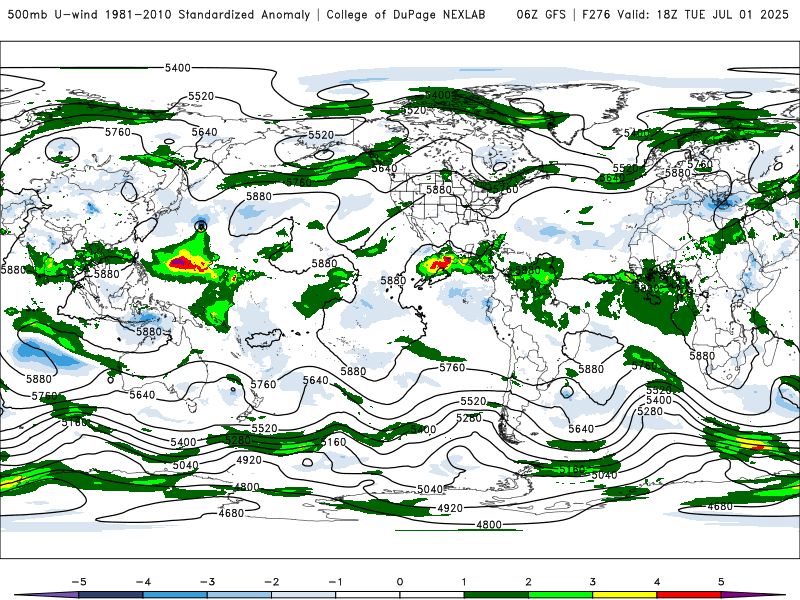Pick the navy -5-to--4 colorbar segment

[x=111, y=595]
